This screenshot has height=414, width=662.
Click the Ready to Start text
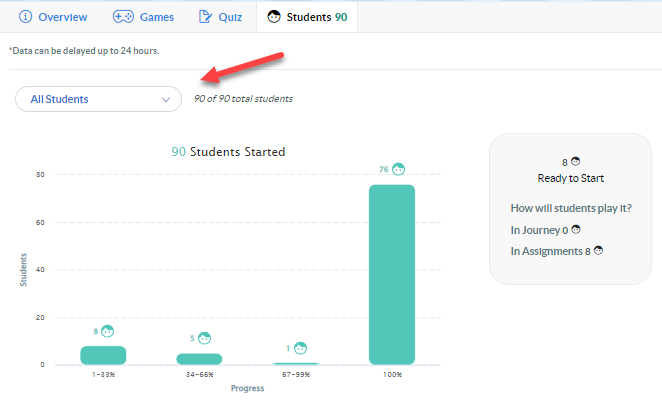(x=570, y=178)
